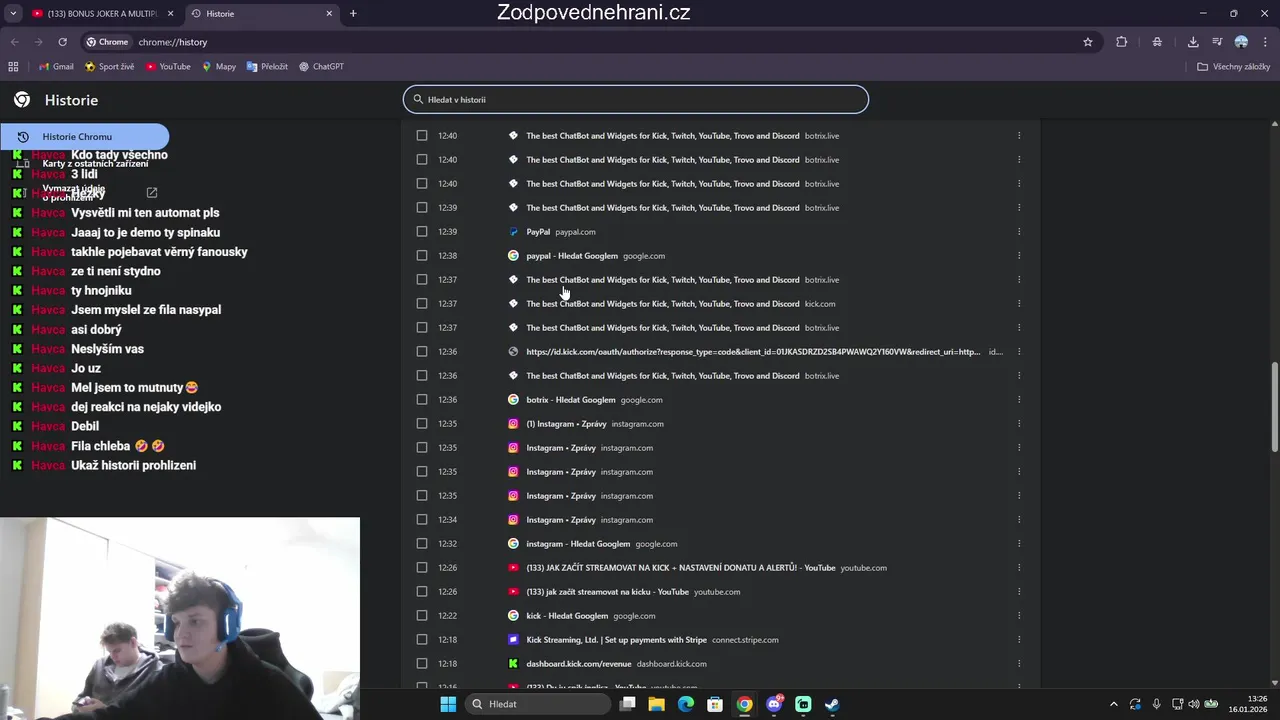Image resolution: width=1280 pixels, height=720 pixels.
Task: Bookmark this page with the star icon
Action: 1088,42
